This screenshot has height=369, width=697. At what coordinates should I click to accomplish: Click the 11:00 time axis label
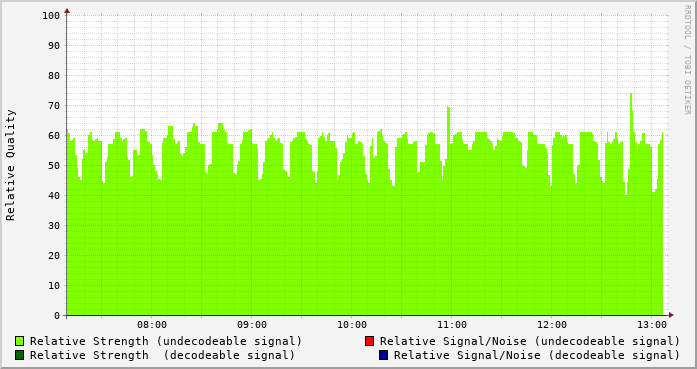tap(452, 325)
